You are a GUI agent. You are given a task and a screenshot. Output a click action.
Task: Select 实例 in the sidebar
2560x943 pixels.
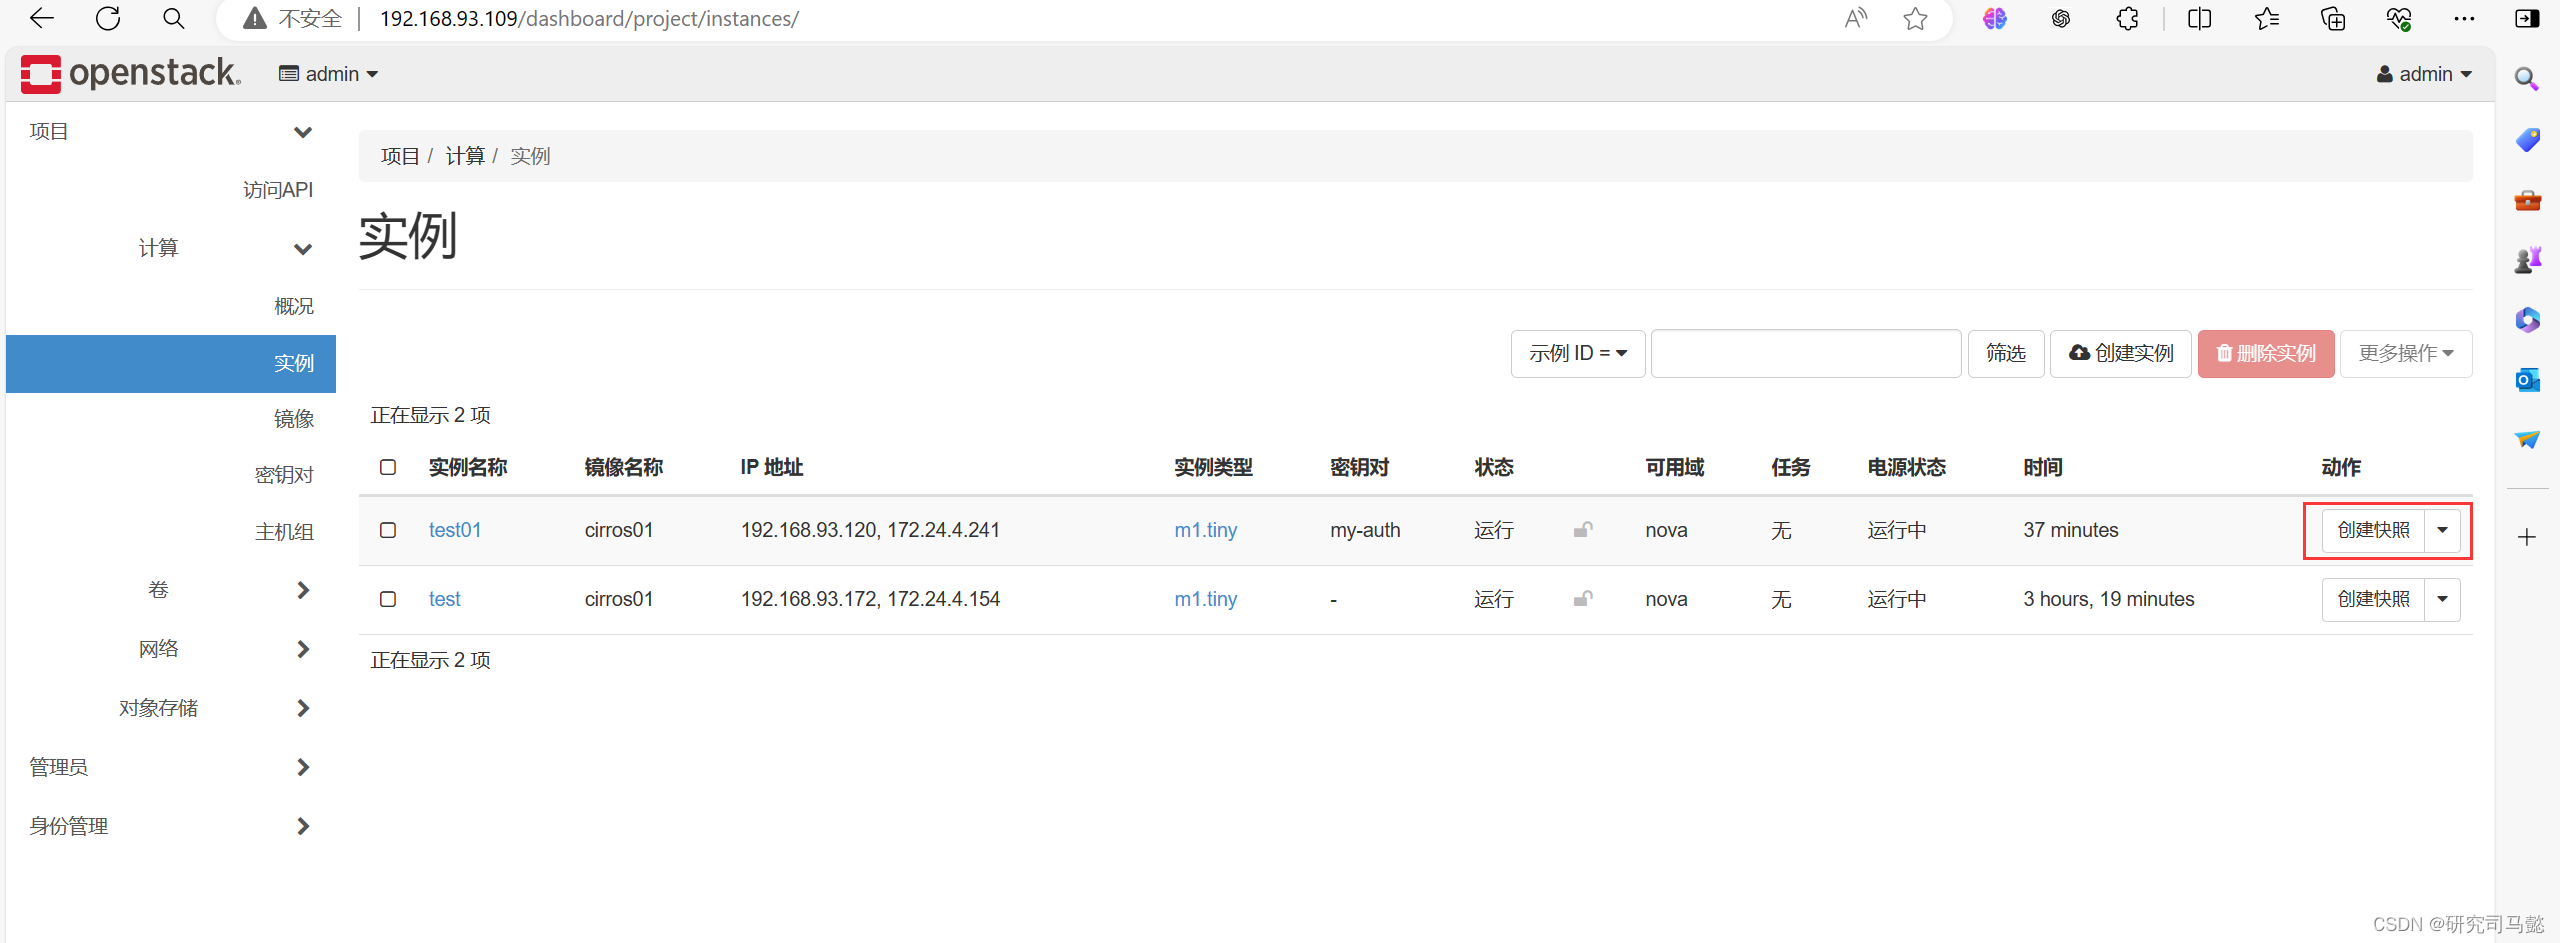coord(170,363)
